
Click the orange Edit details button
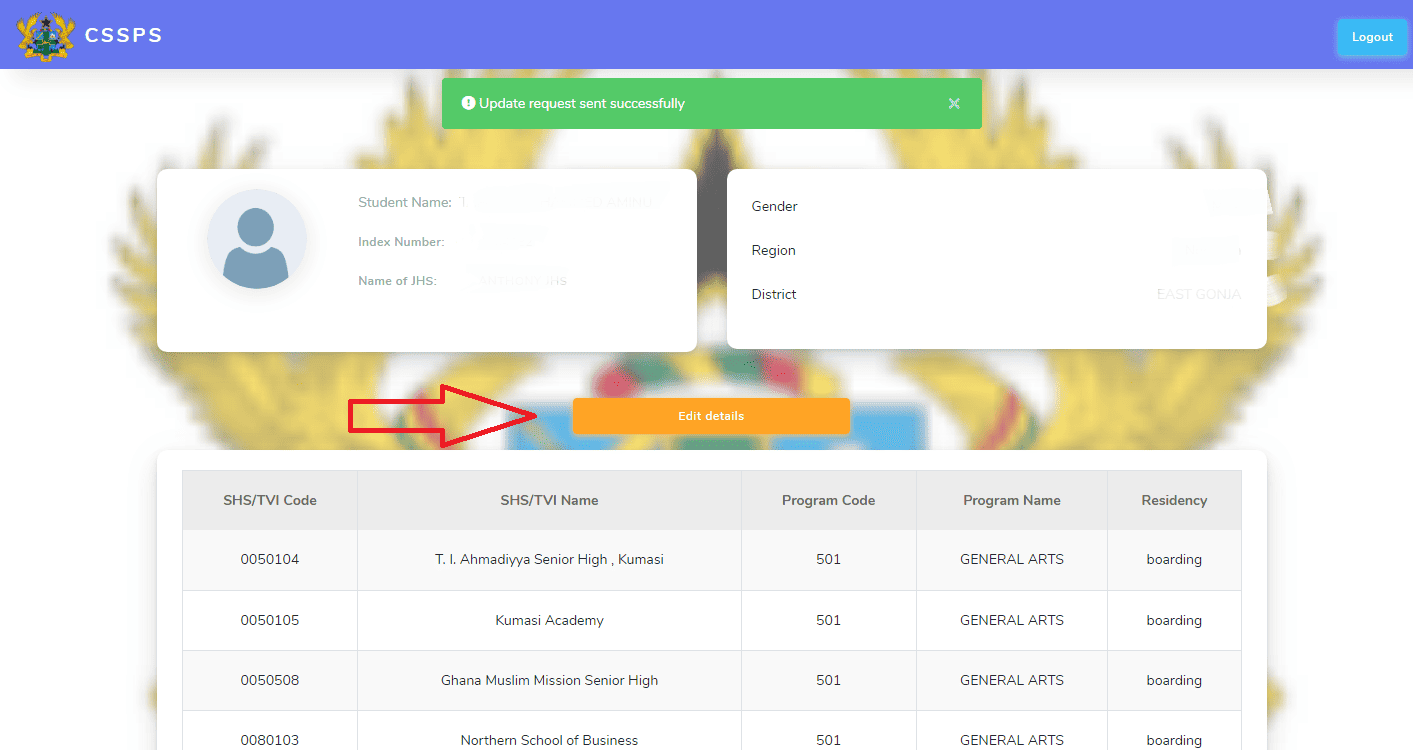(711, 416)
